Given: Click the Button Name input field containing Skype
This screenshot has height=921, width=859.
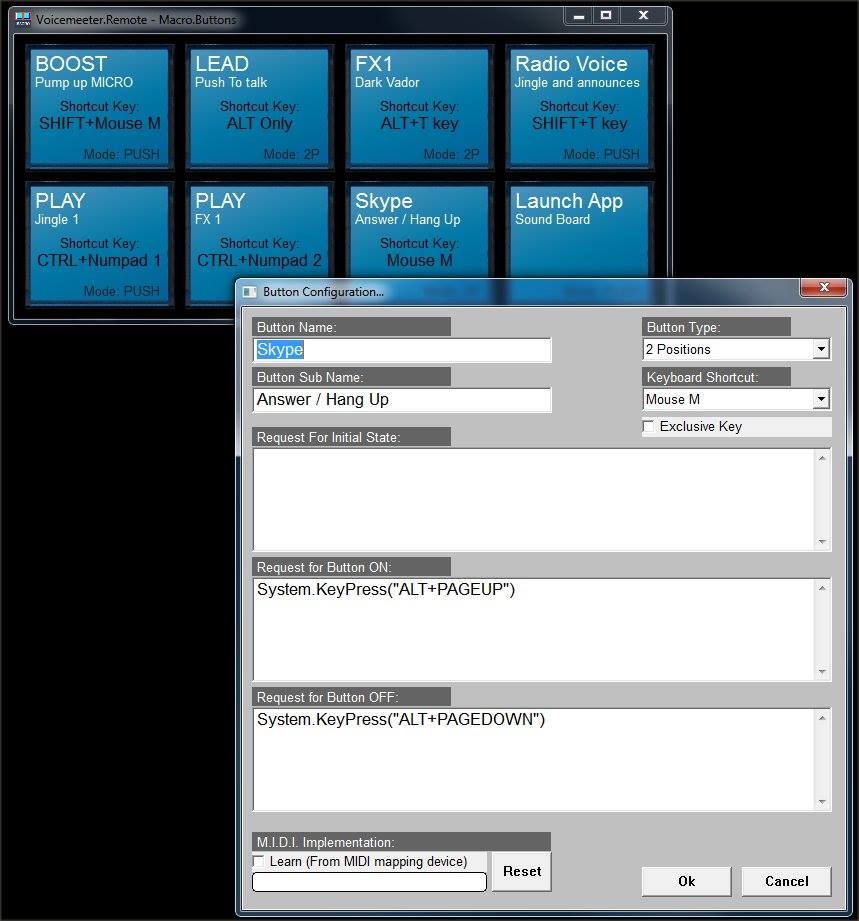Looking at the screenshot, I should 402,349.
